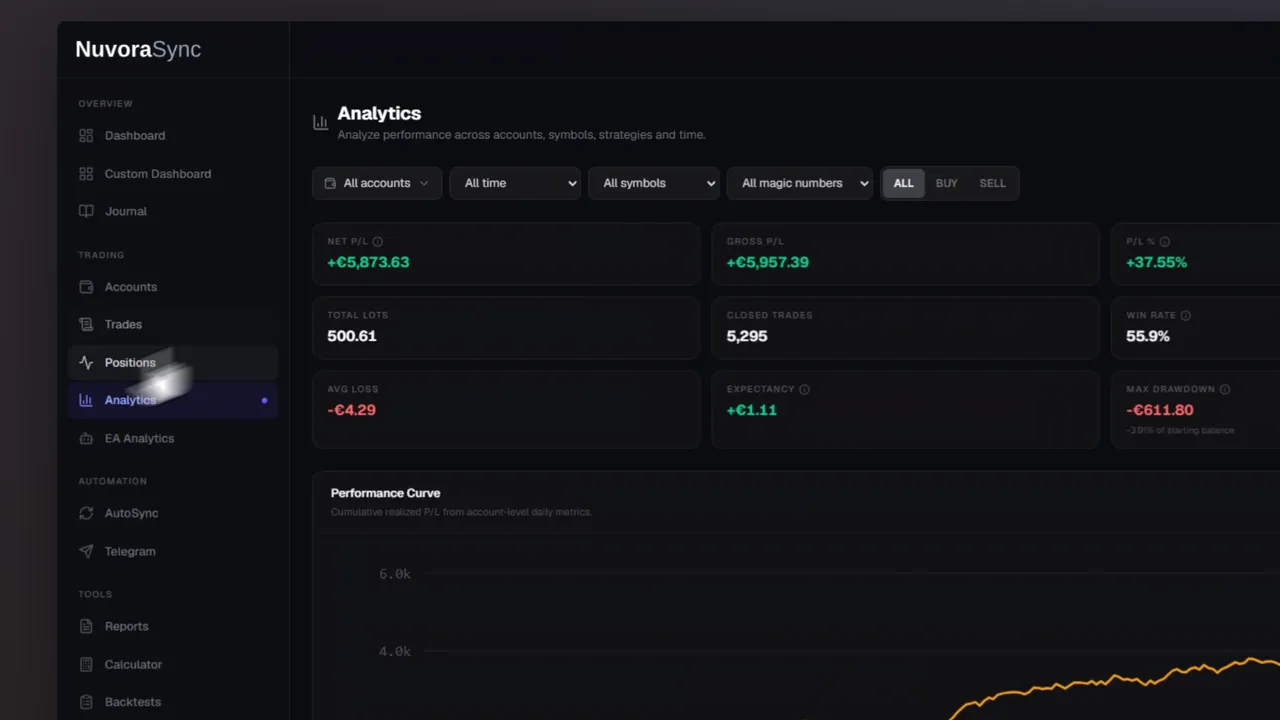Image resolution: width=1280 pixels, height=720 pixels.
Task: Select the SELL trade direction filter
Action: (992, 183)
